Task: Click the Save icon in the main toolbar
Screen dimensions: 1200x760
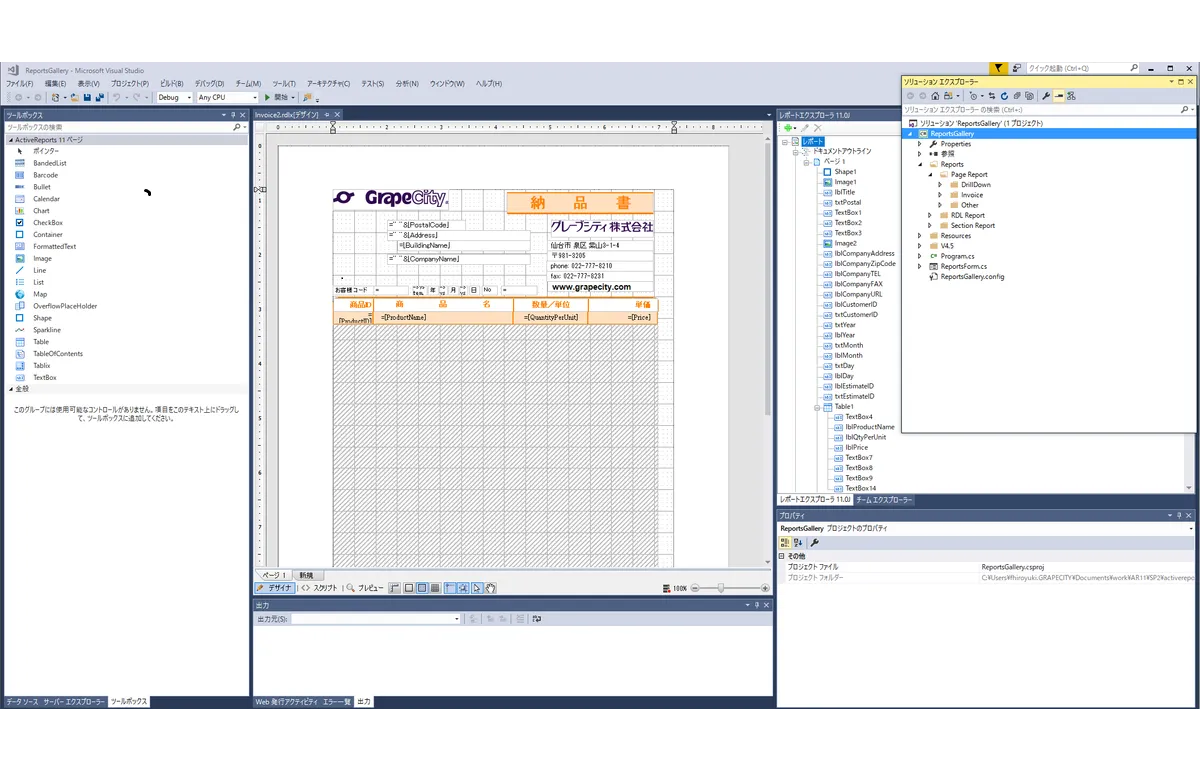Action: (x=87, y=97)
